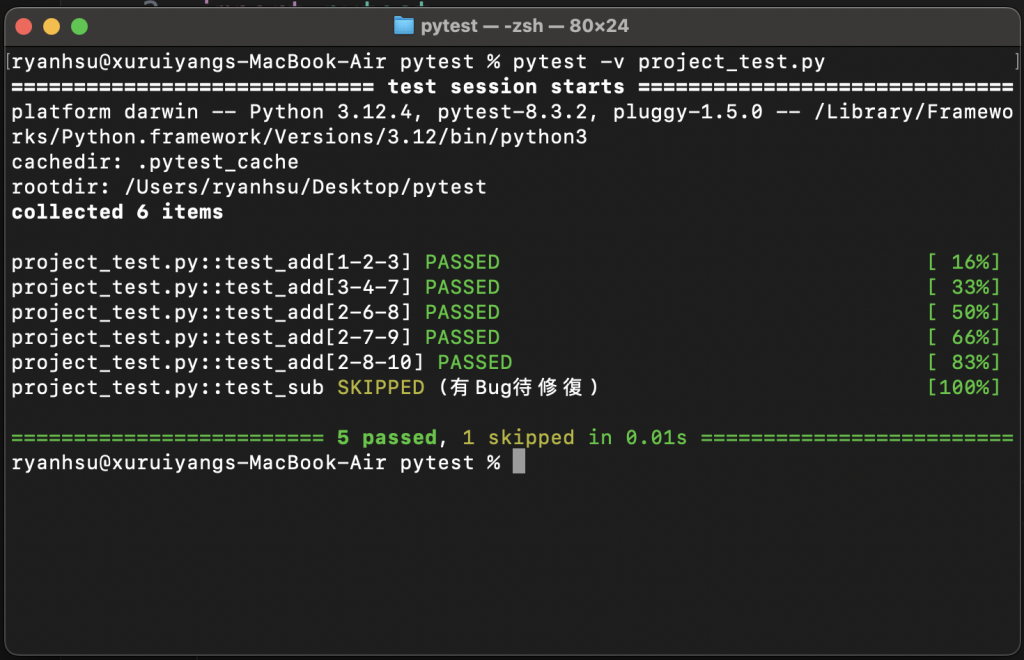The image size is (1024, 660).
Task: Click the '1 skipped' summary text
Action: click(519, 437)
